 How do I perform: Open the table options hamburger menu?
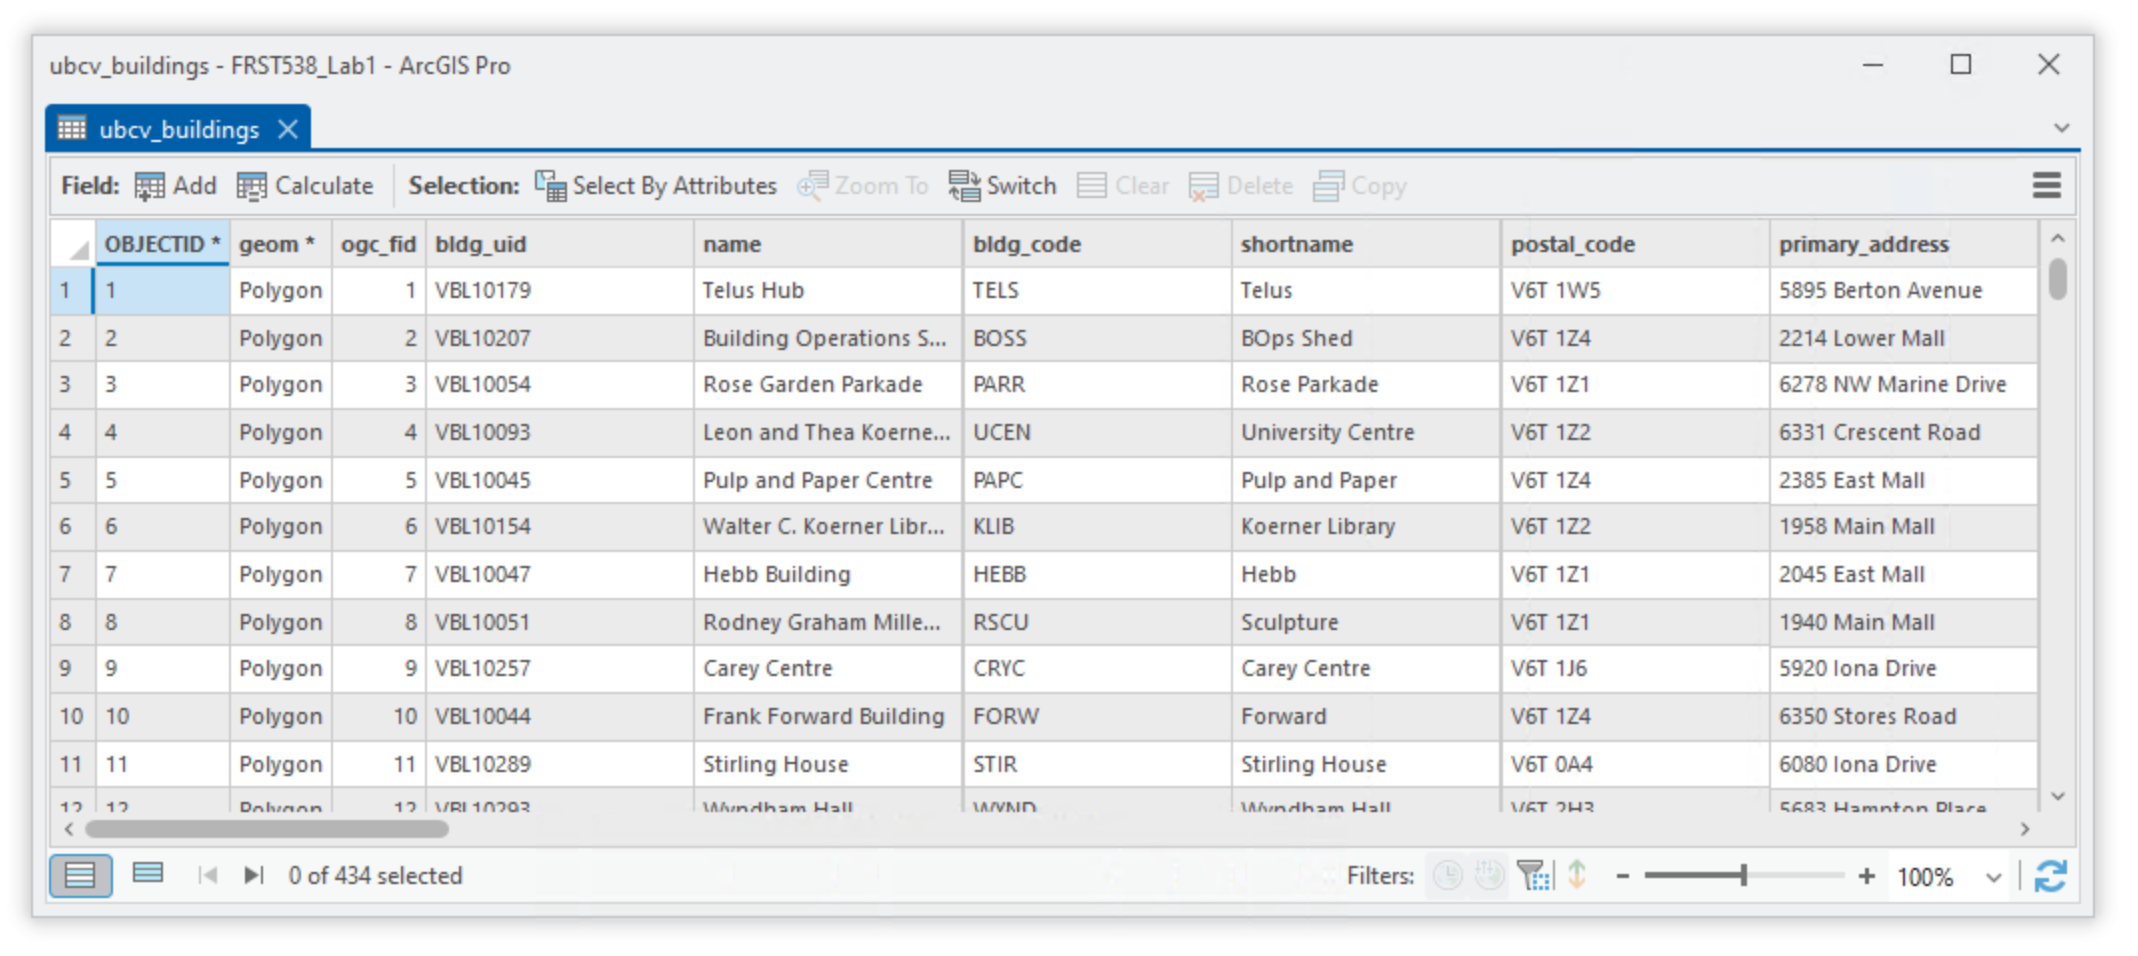pyautogui.click(x=2046, y=185)
